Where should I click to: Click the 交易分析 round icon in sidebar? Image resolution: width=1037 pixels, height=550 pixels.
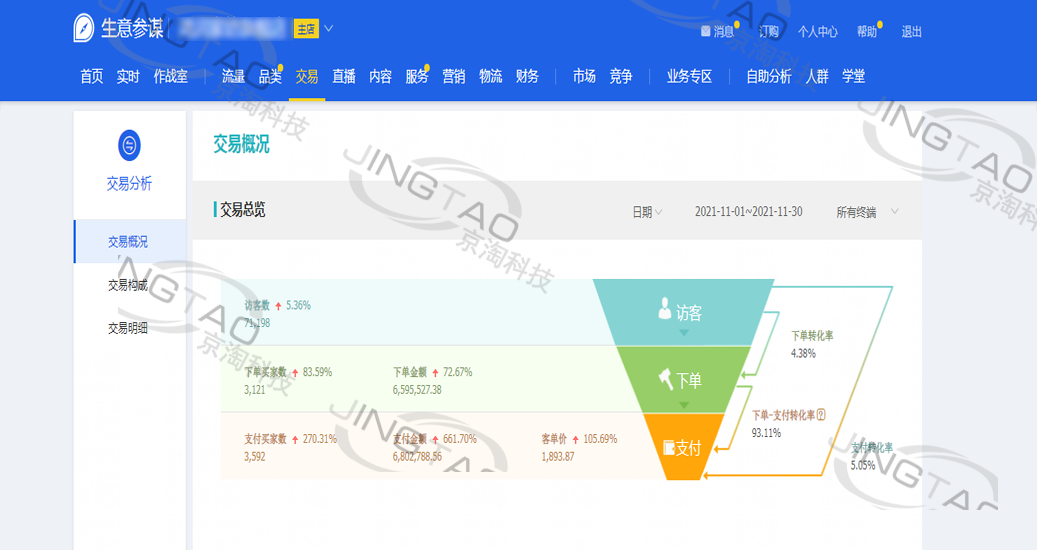tap(129, 146)
